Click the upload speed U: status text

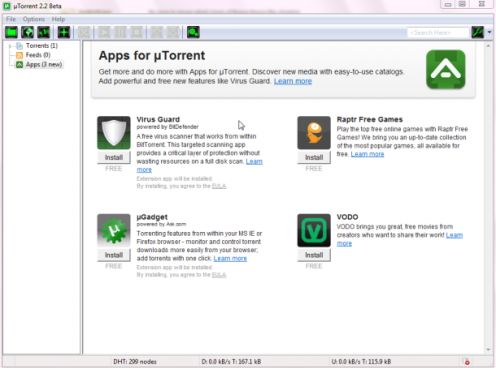pyautogui.click(x=361, y=362)
